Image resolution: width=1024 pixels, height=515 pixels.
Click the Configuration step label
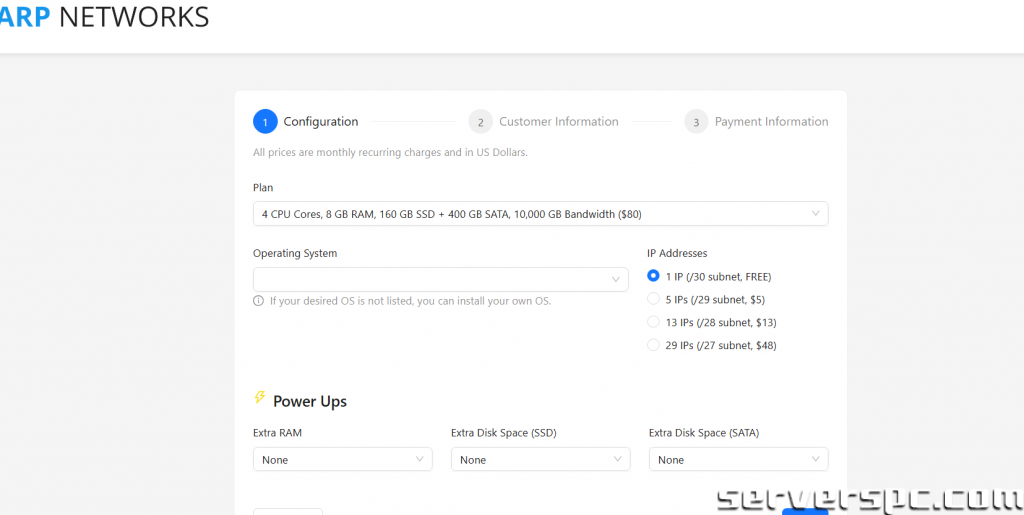pyautogui.click(x=320, y=122)
